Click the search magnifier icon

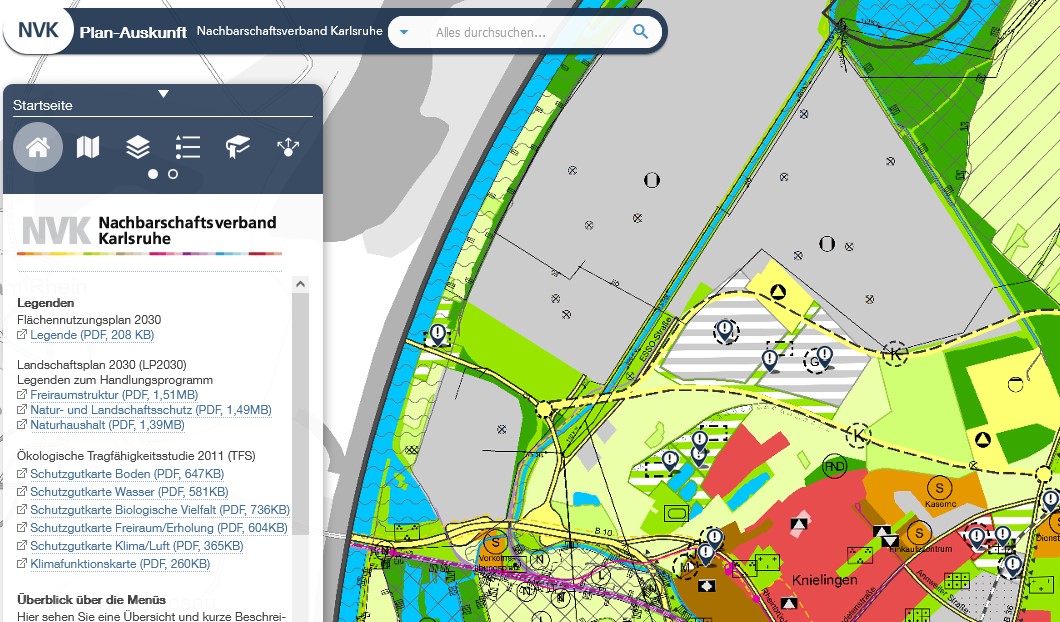(x=640, y=32)
